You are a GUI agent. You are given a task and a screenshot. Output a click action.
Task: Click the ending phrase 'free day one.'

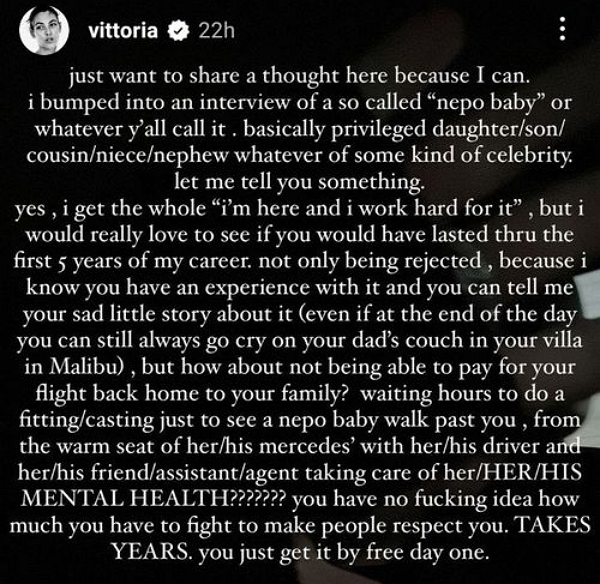[x=427, y=551]
